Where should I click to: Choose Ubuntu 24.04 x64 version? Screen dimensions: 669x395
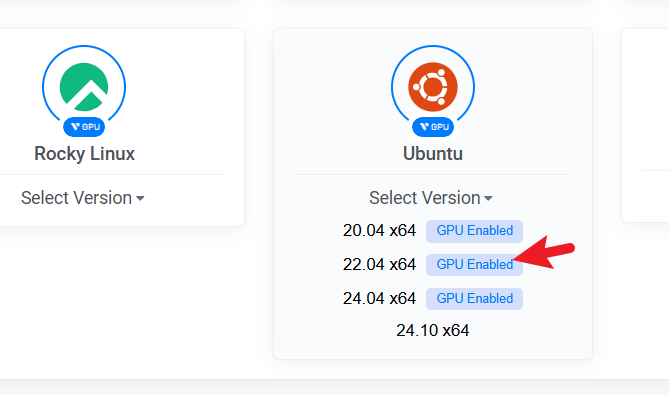click(x=379, y=299)
